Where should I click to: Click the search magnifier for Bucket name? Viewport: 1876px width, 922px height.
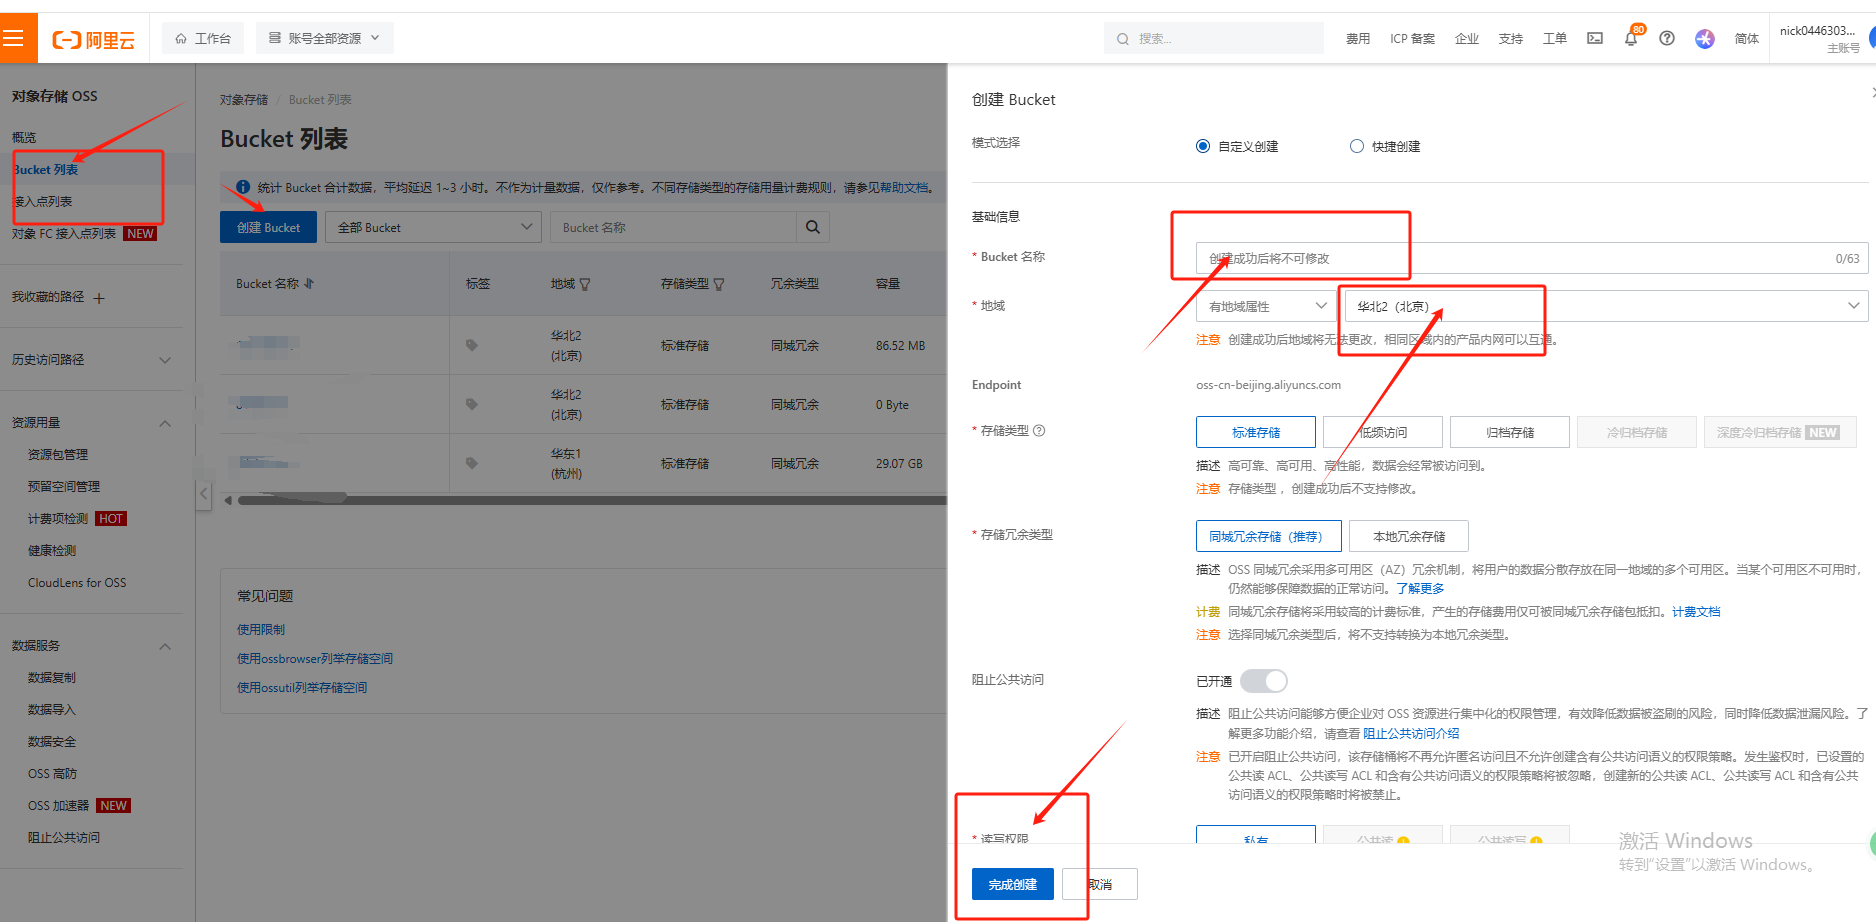click(813, 227)
